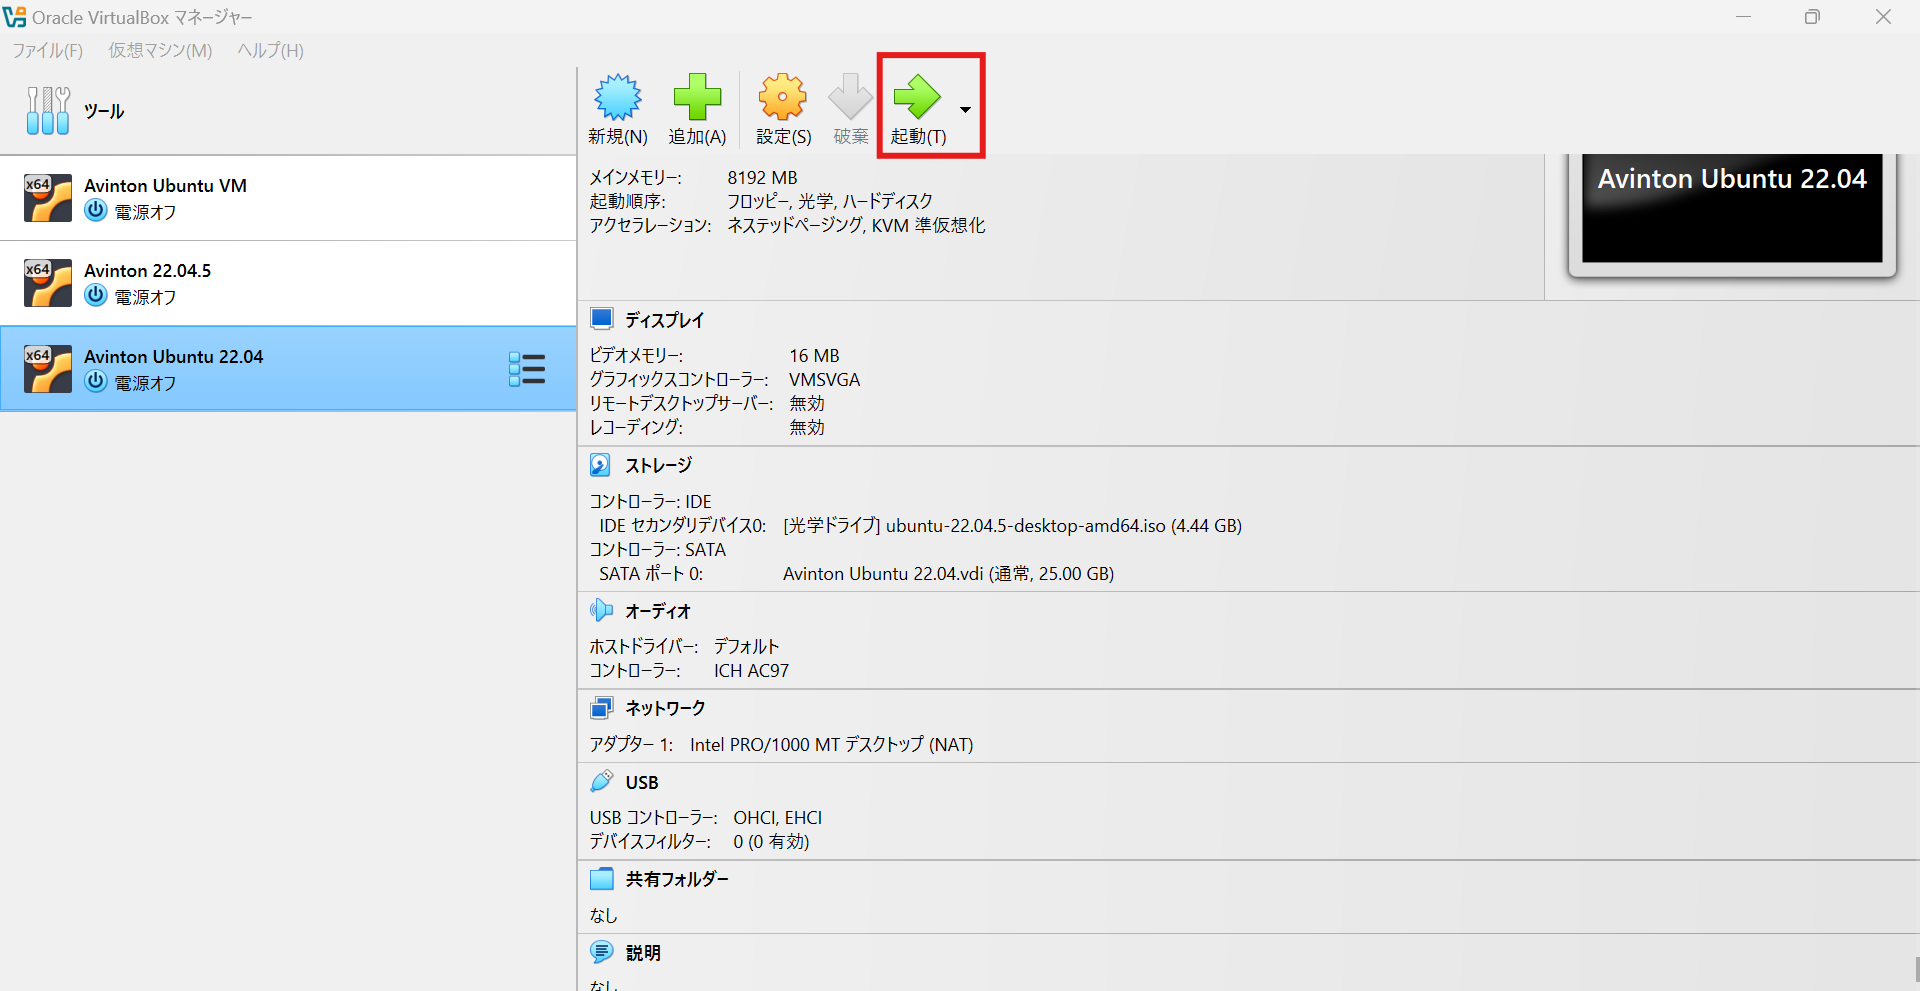This screenshot has width=1920, height=991.
Task: Click the Intel PRO/1000 MT adapter text
Action: tap(831, 745)
